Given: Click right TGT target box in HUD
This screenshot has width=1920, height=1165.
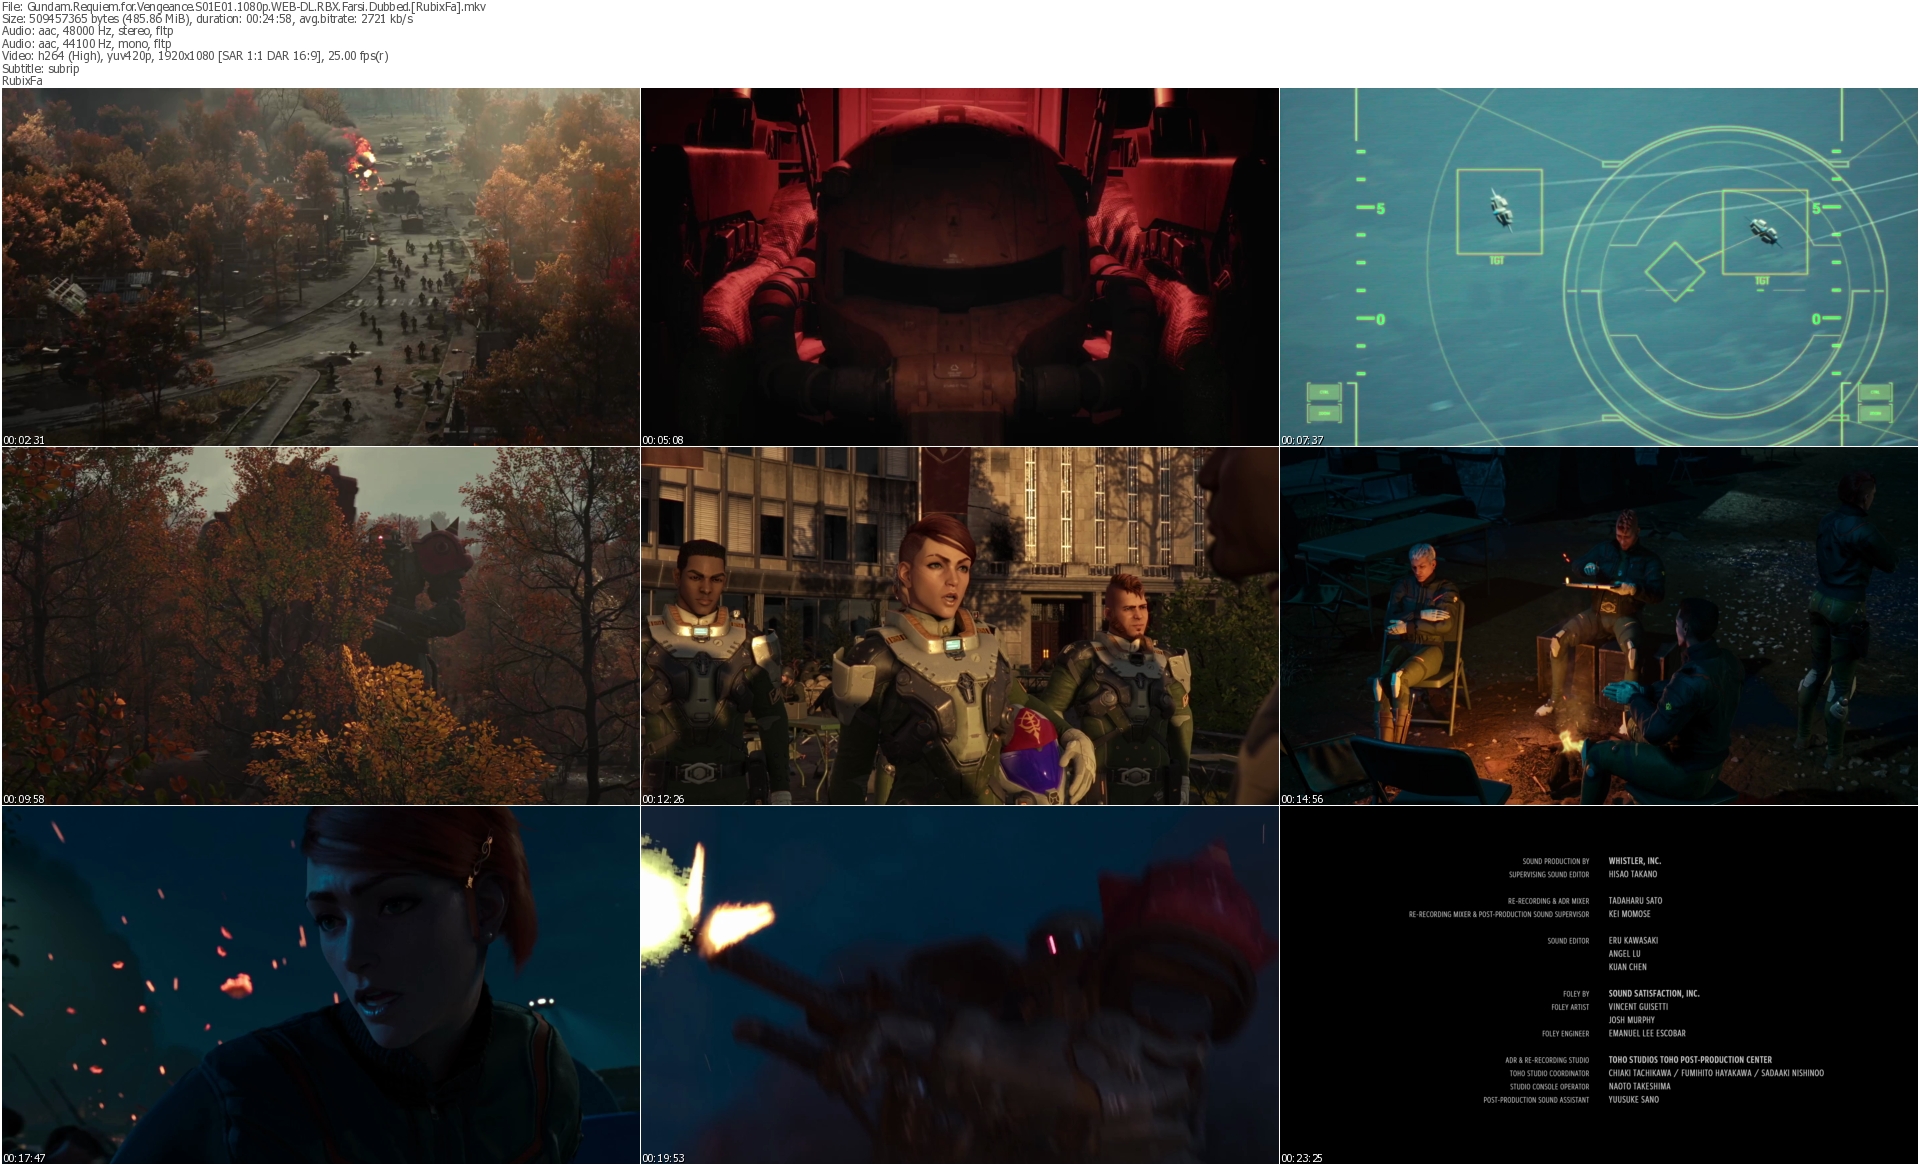Looking at the screenshot, I should (1764, 232).
